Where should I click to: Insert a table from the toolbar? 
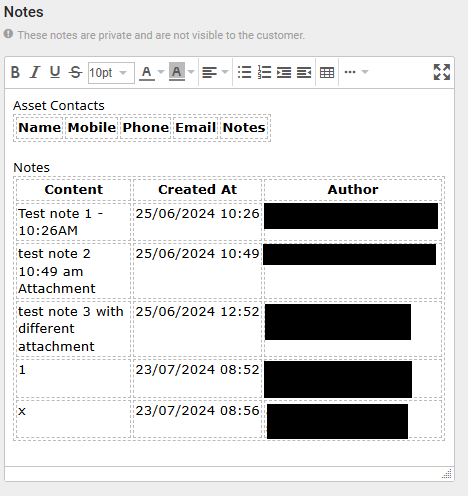tap(327, 72)
